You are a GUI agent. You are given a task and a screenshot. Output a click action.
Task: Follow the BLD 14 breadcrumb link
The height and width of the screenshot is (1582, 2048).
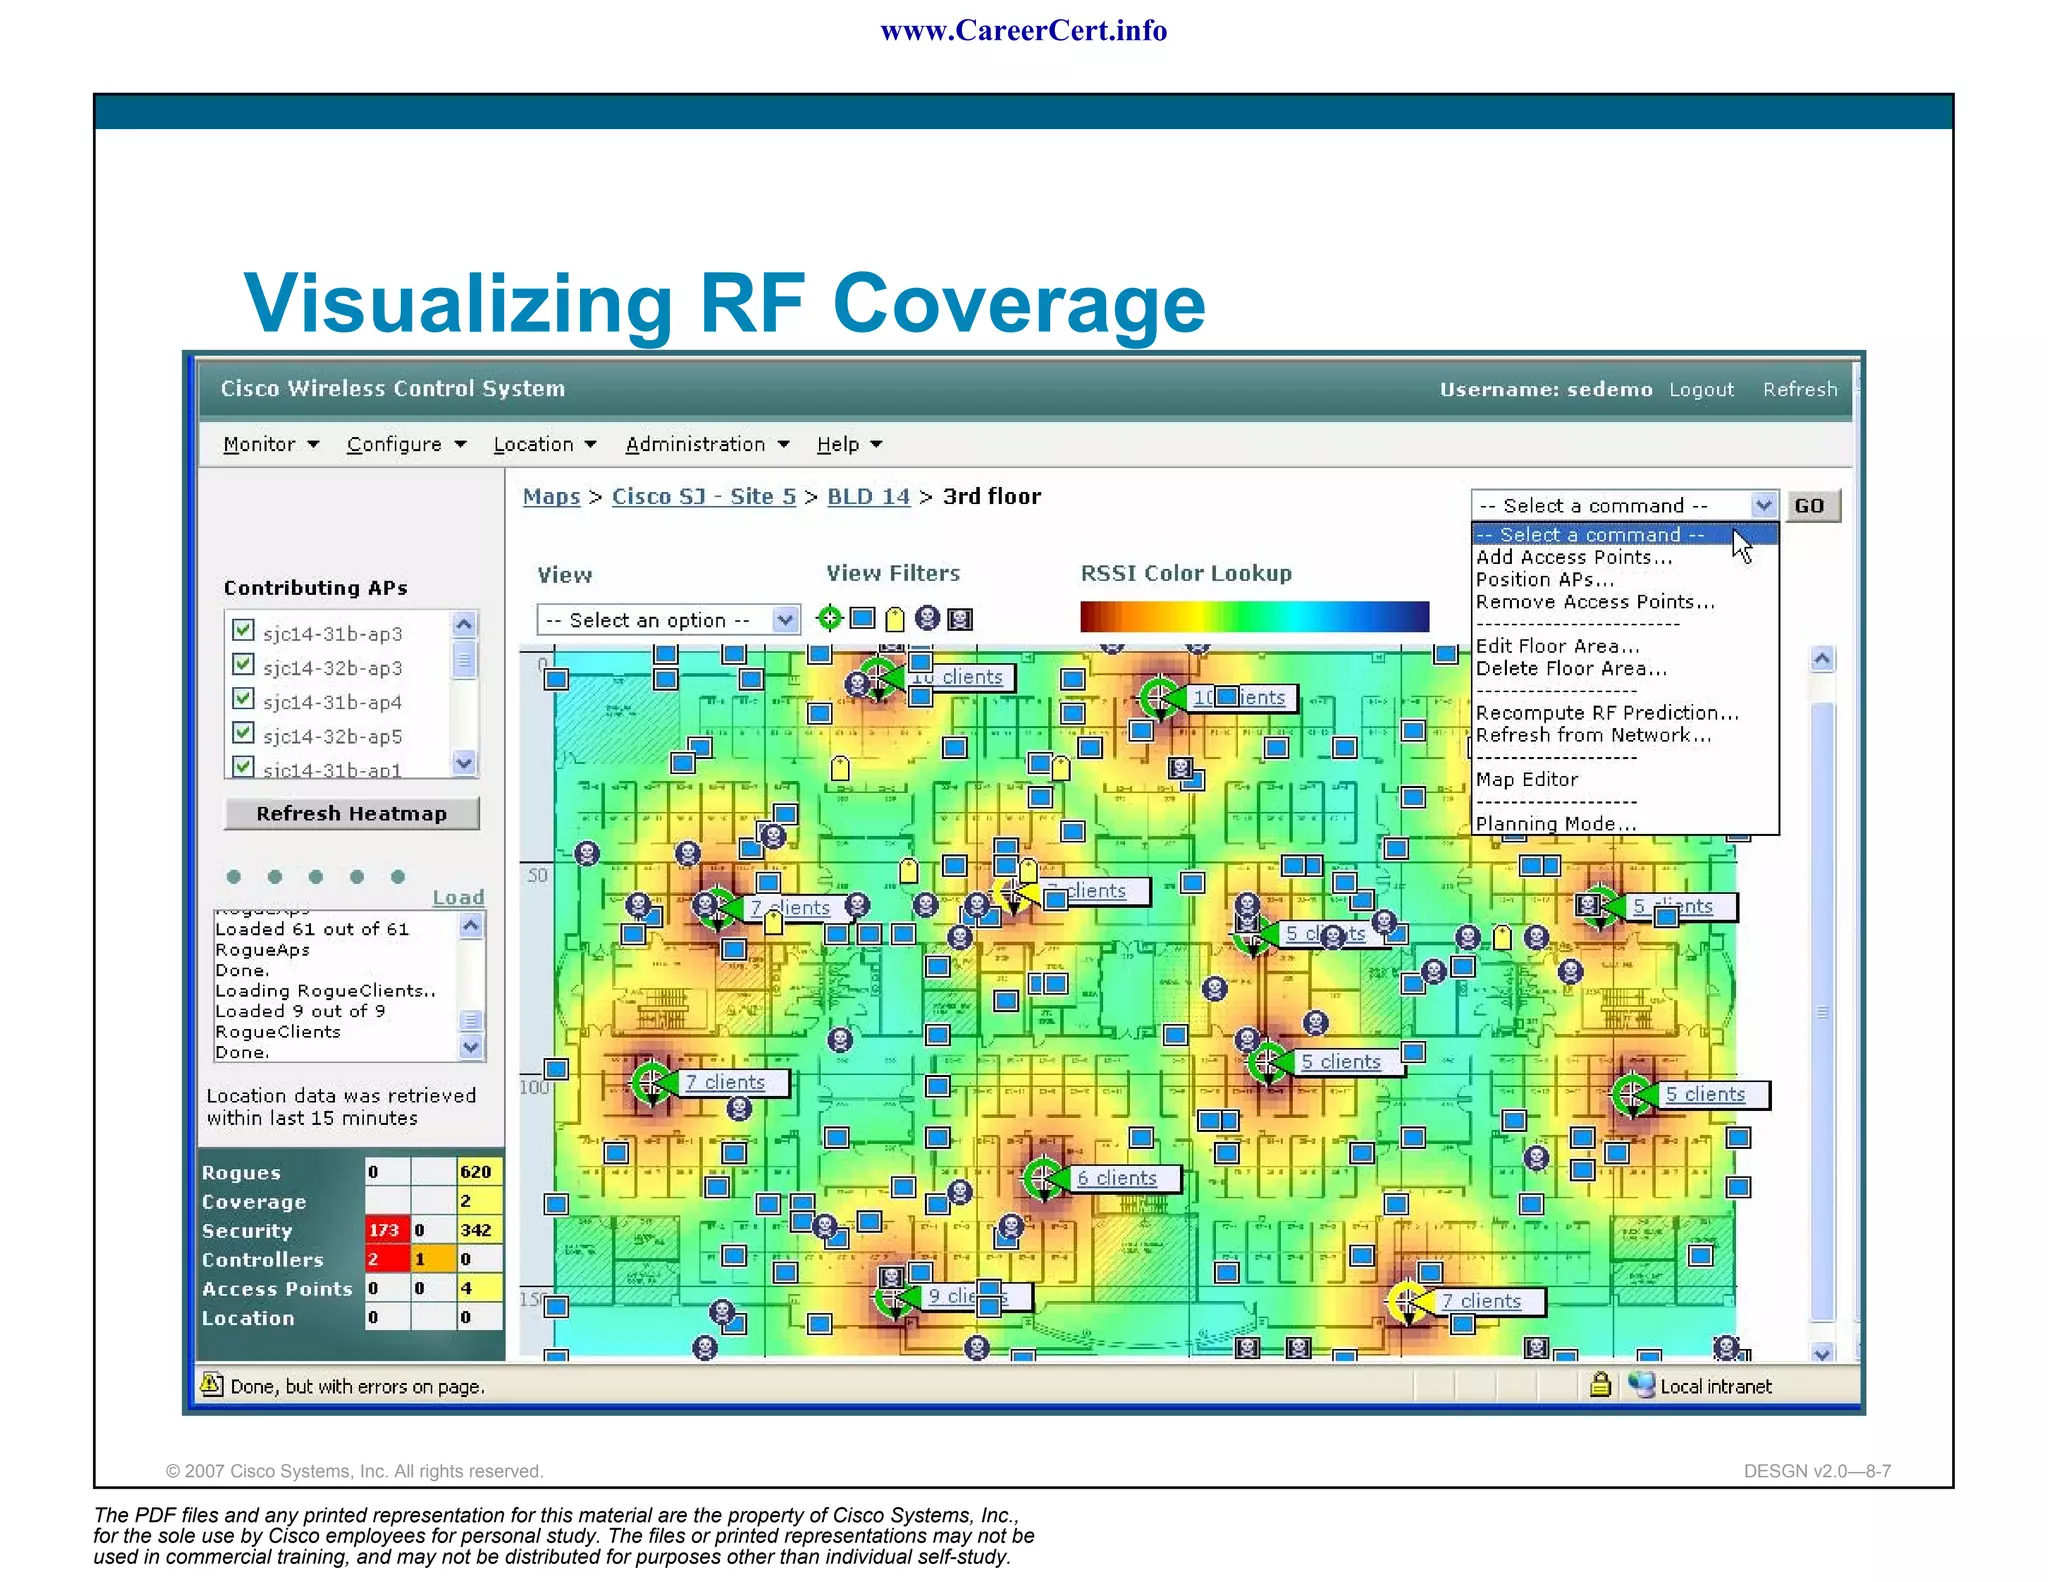click(x=868, y=496)
